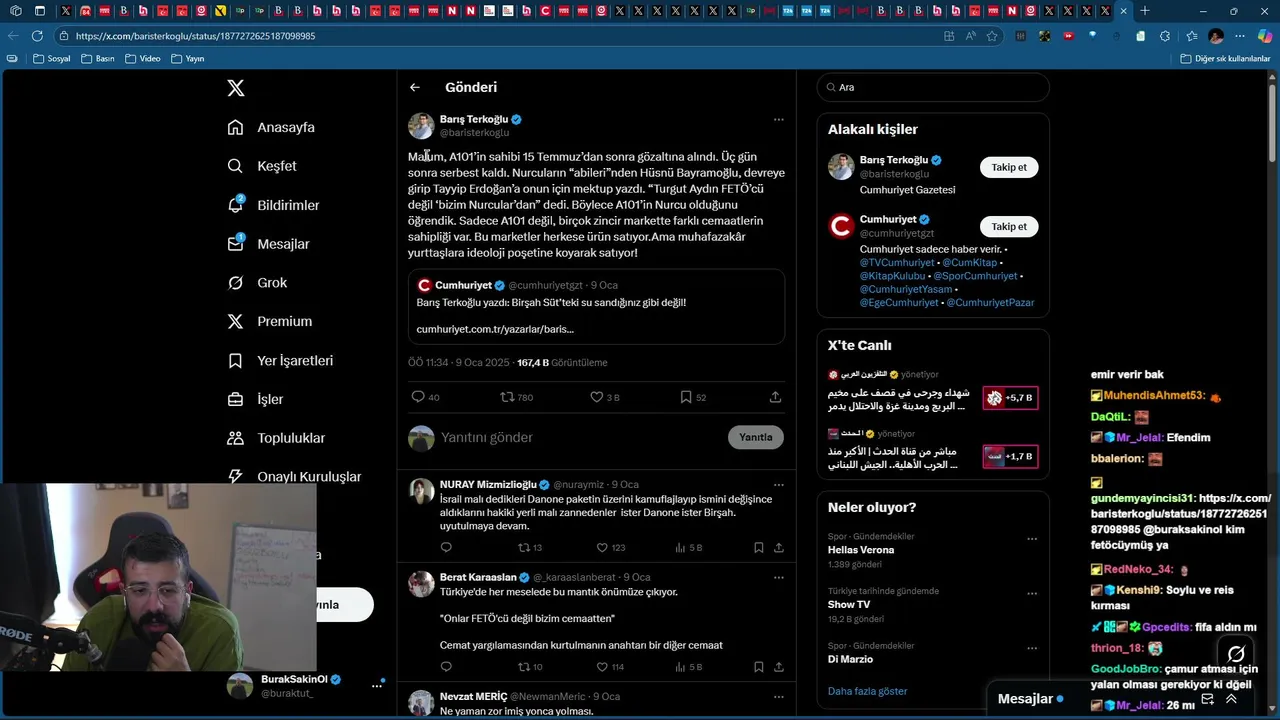Click the browser address bar URL
Viewport: 1280px width, 720px height.
click(x=195, y=36)
